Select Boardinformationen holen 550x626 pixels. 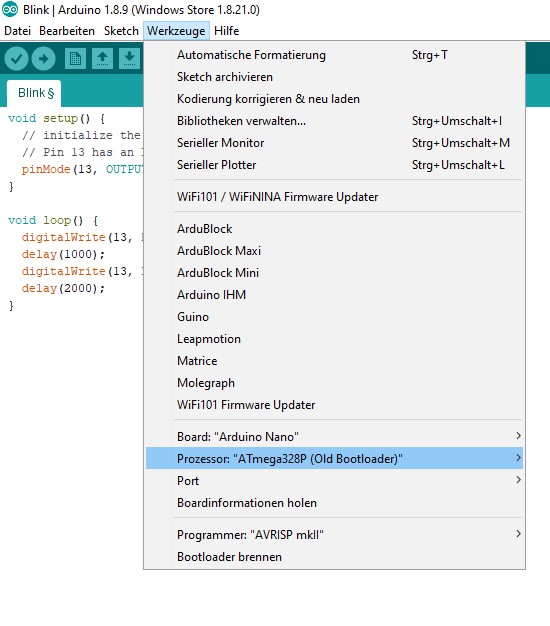pos(334,503)
